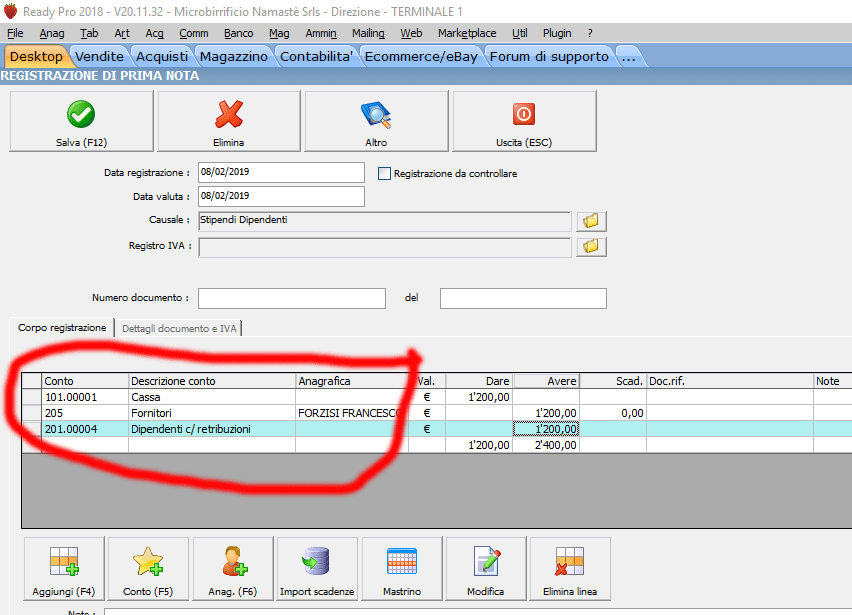Click the Causale field Stipendi Dipendenti
This screenshot has width=852, height=615.
click(x=385, y=221)
